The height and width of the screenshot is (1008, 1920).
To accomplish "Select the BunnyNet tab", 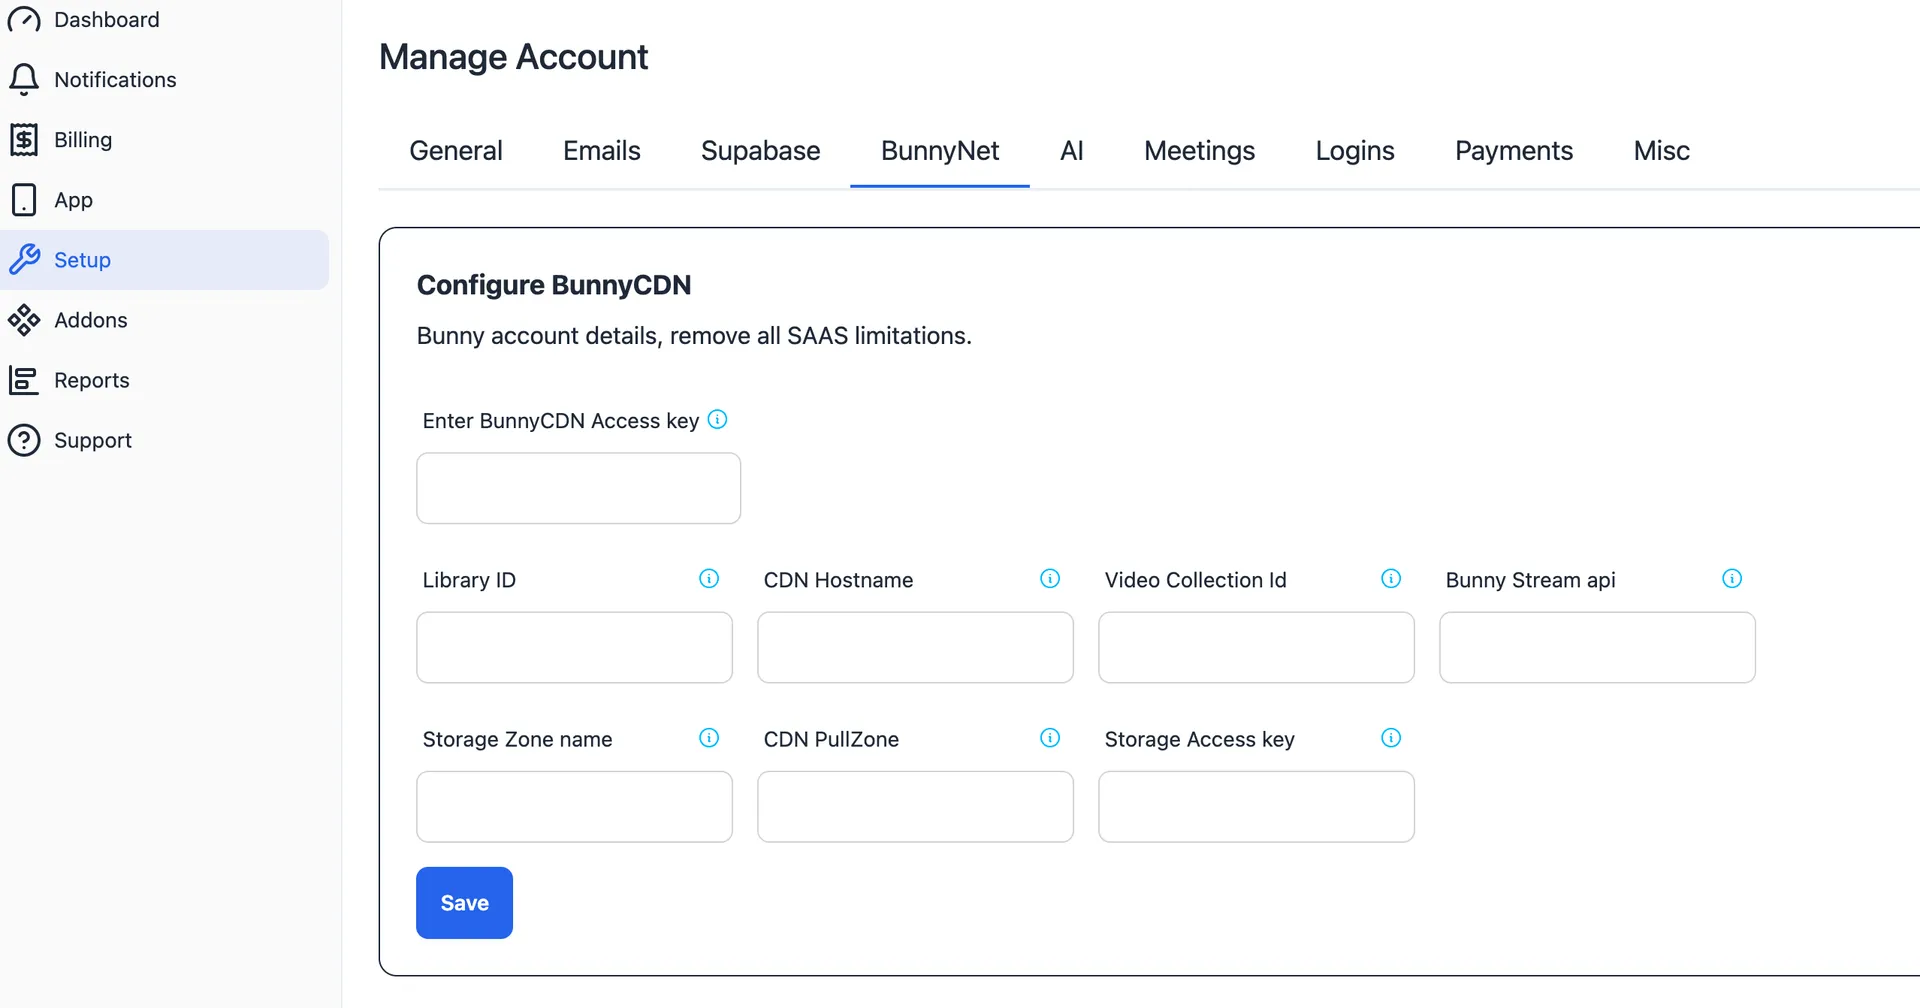I will click(940, 151).
